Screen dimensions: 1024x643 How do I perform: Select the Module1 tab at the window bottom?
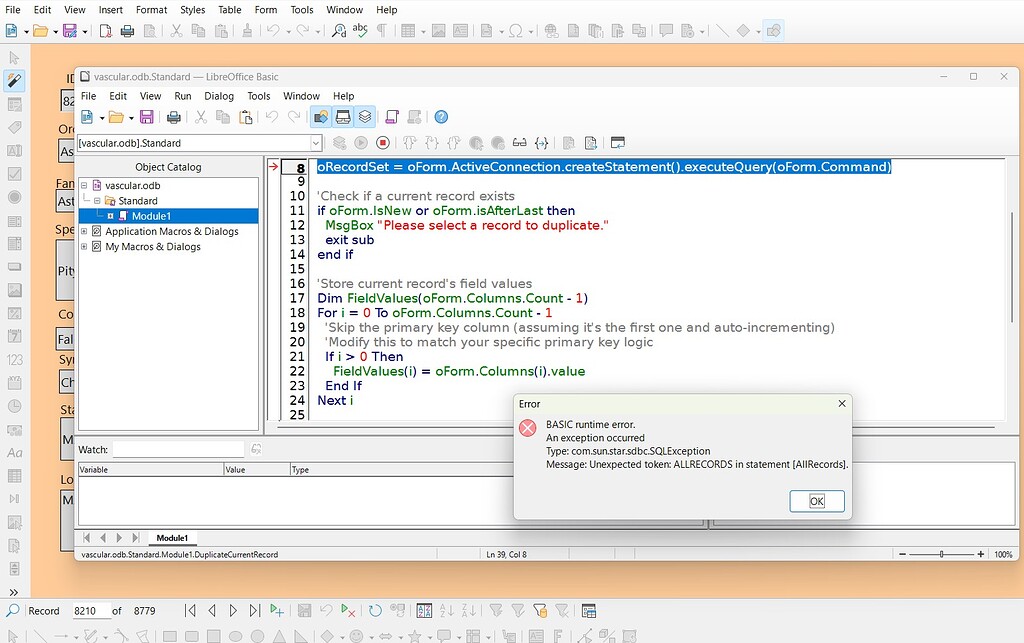(170, 538)
